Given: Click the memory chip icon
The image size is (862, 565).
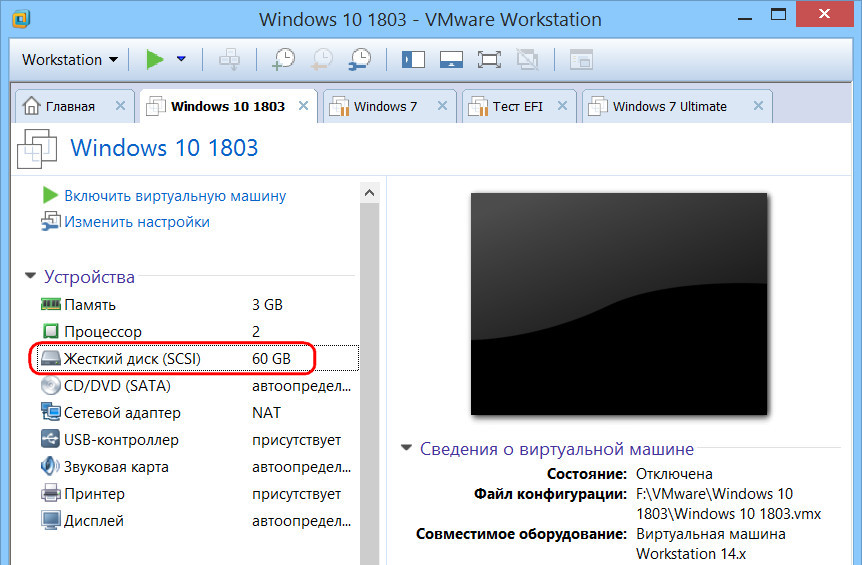Looking at the screenshot, I should 51,304.
